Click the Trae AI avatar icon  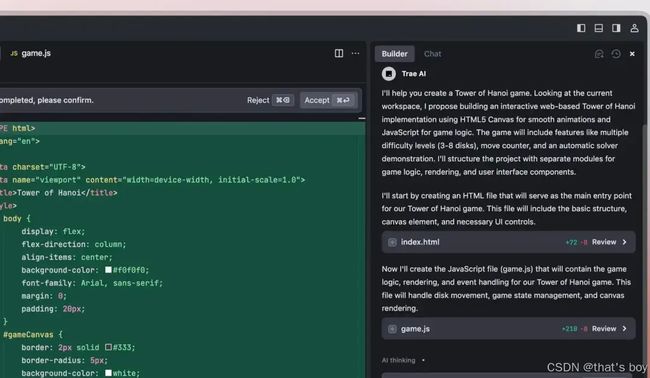[x=388, y=74]
